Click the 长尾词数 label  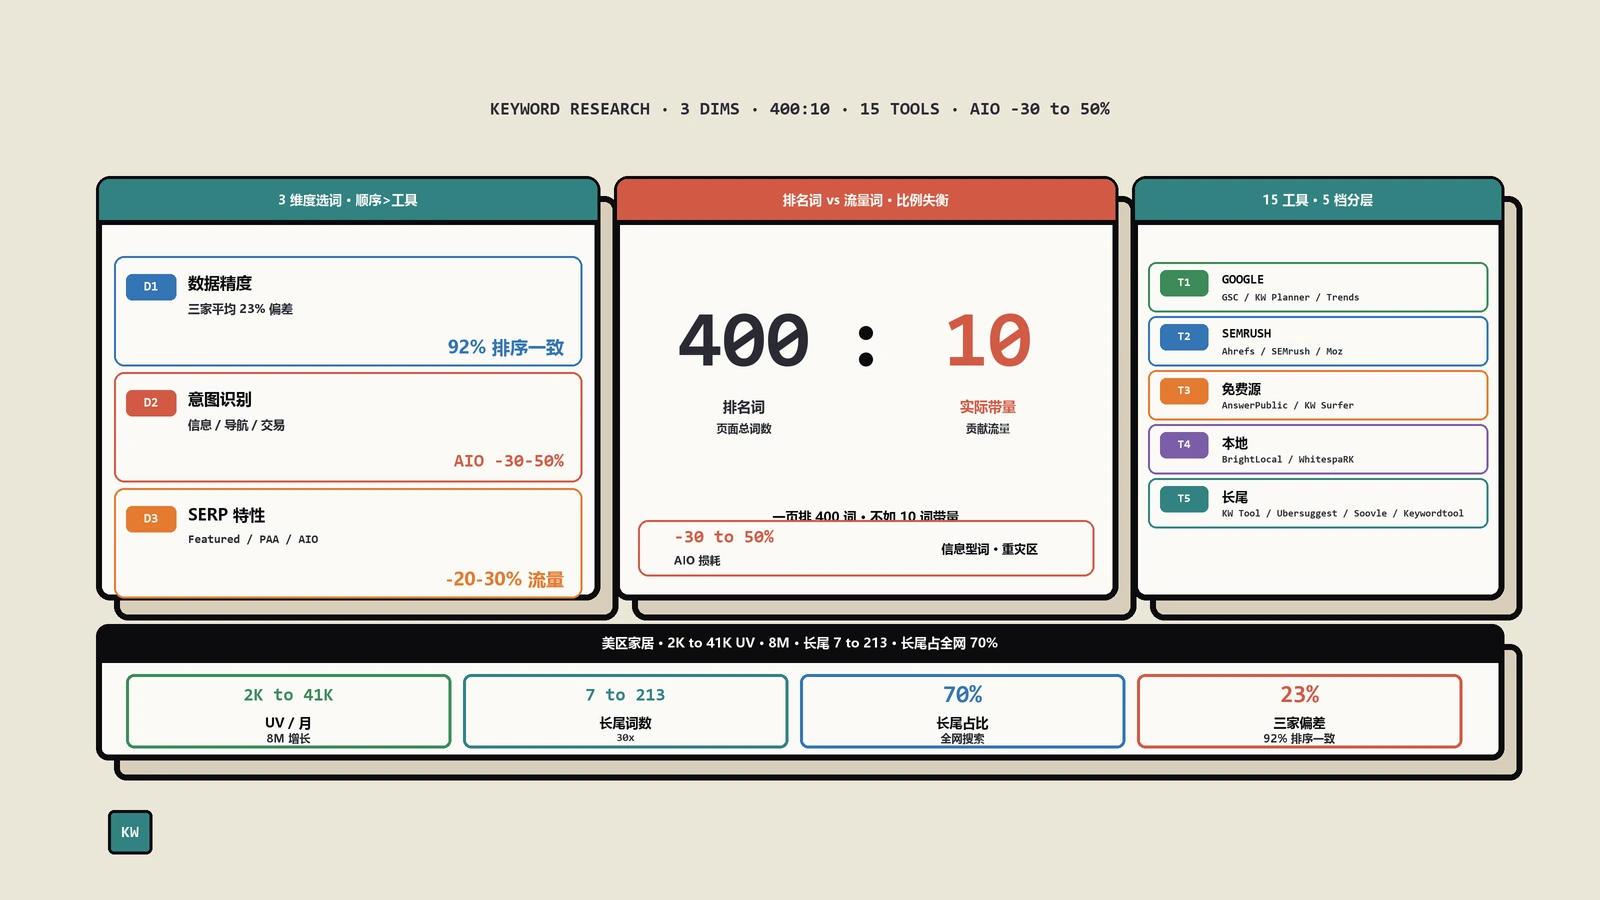(626, 723)
